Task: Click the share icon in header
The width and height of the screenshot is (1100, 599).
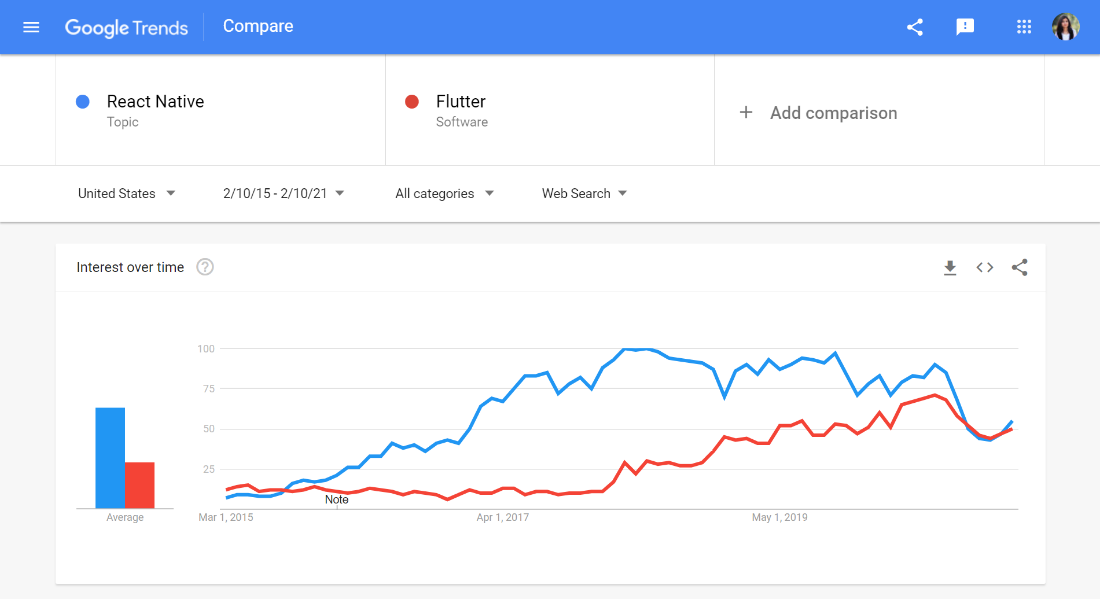Action: [915, 27]
